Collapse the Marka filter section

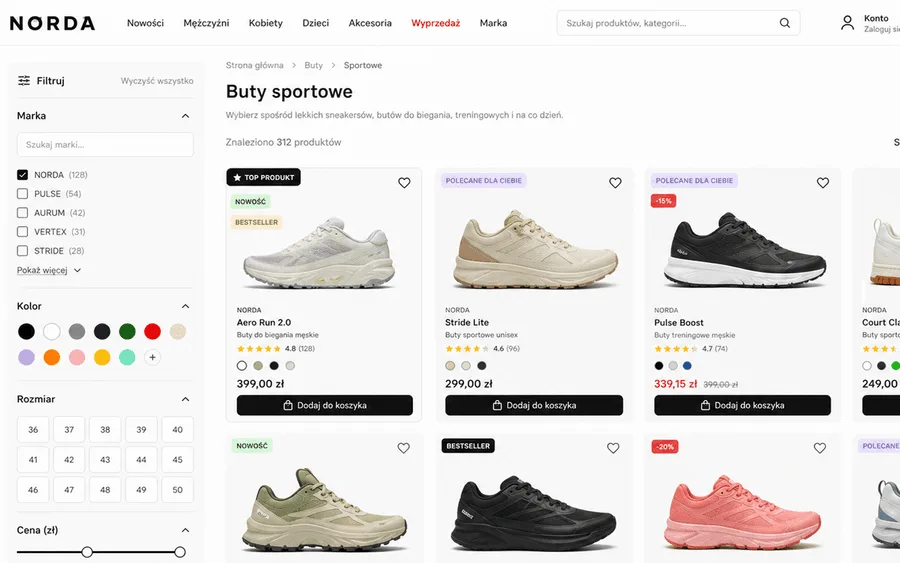[185, 116]
